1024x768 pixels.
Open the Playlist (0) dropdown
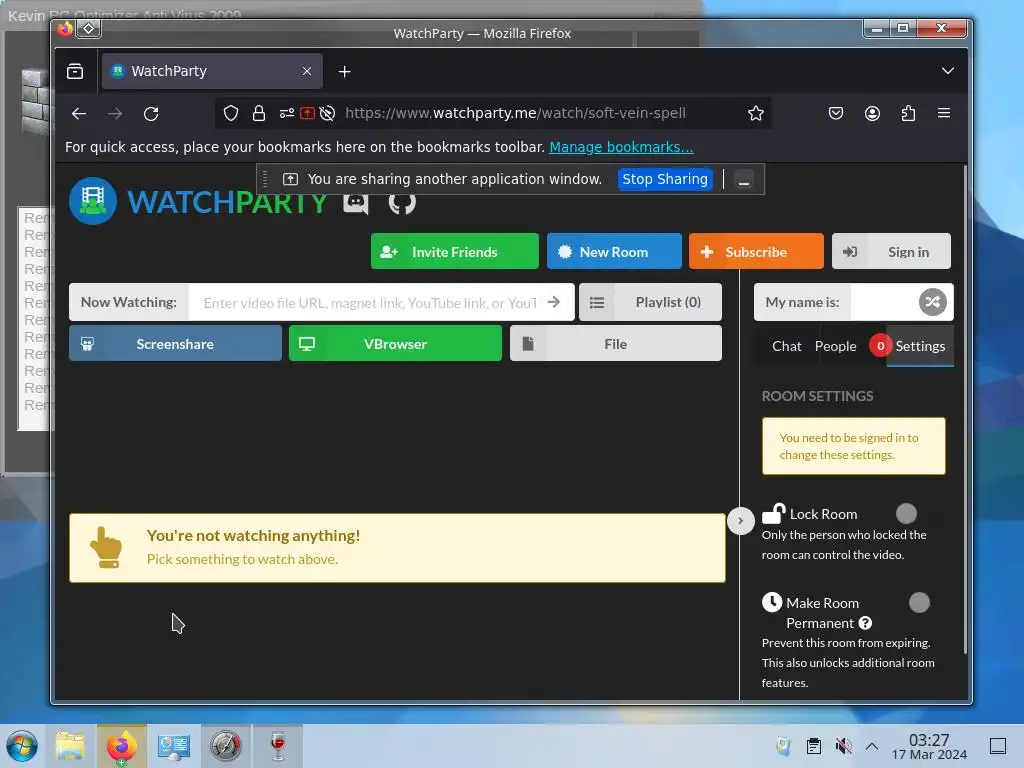pyautogui.click(x=650, y=302)
